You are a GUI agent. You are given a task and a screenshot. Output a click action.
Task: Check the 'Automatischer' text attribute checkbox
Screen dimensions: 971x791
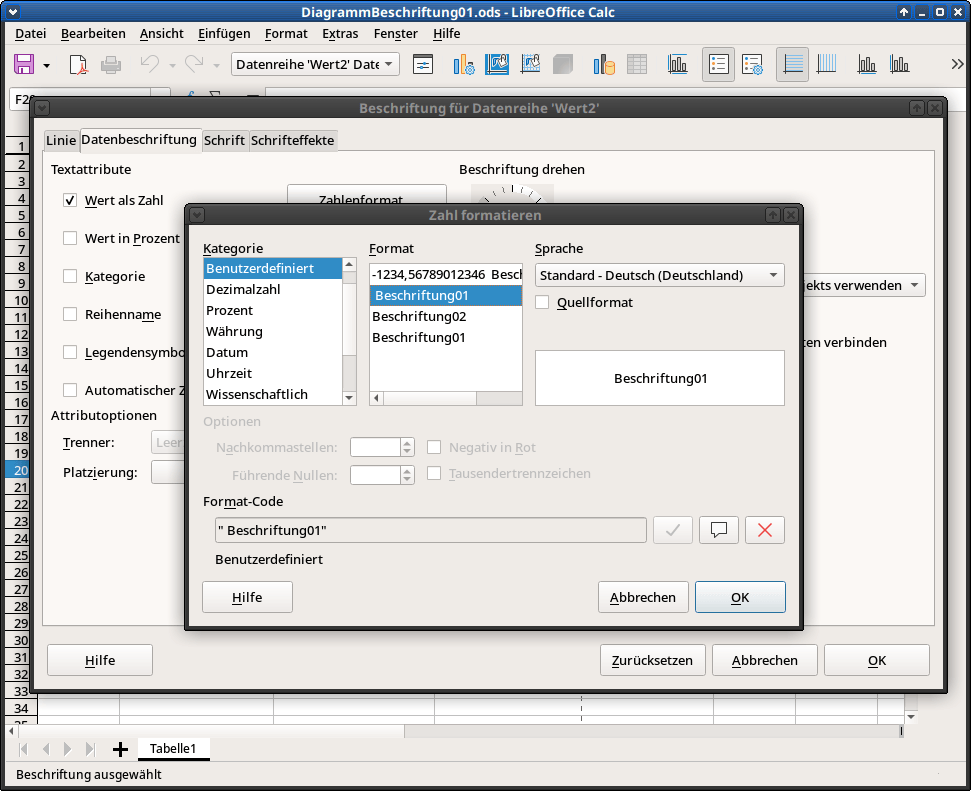(70, 390)
